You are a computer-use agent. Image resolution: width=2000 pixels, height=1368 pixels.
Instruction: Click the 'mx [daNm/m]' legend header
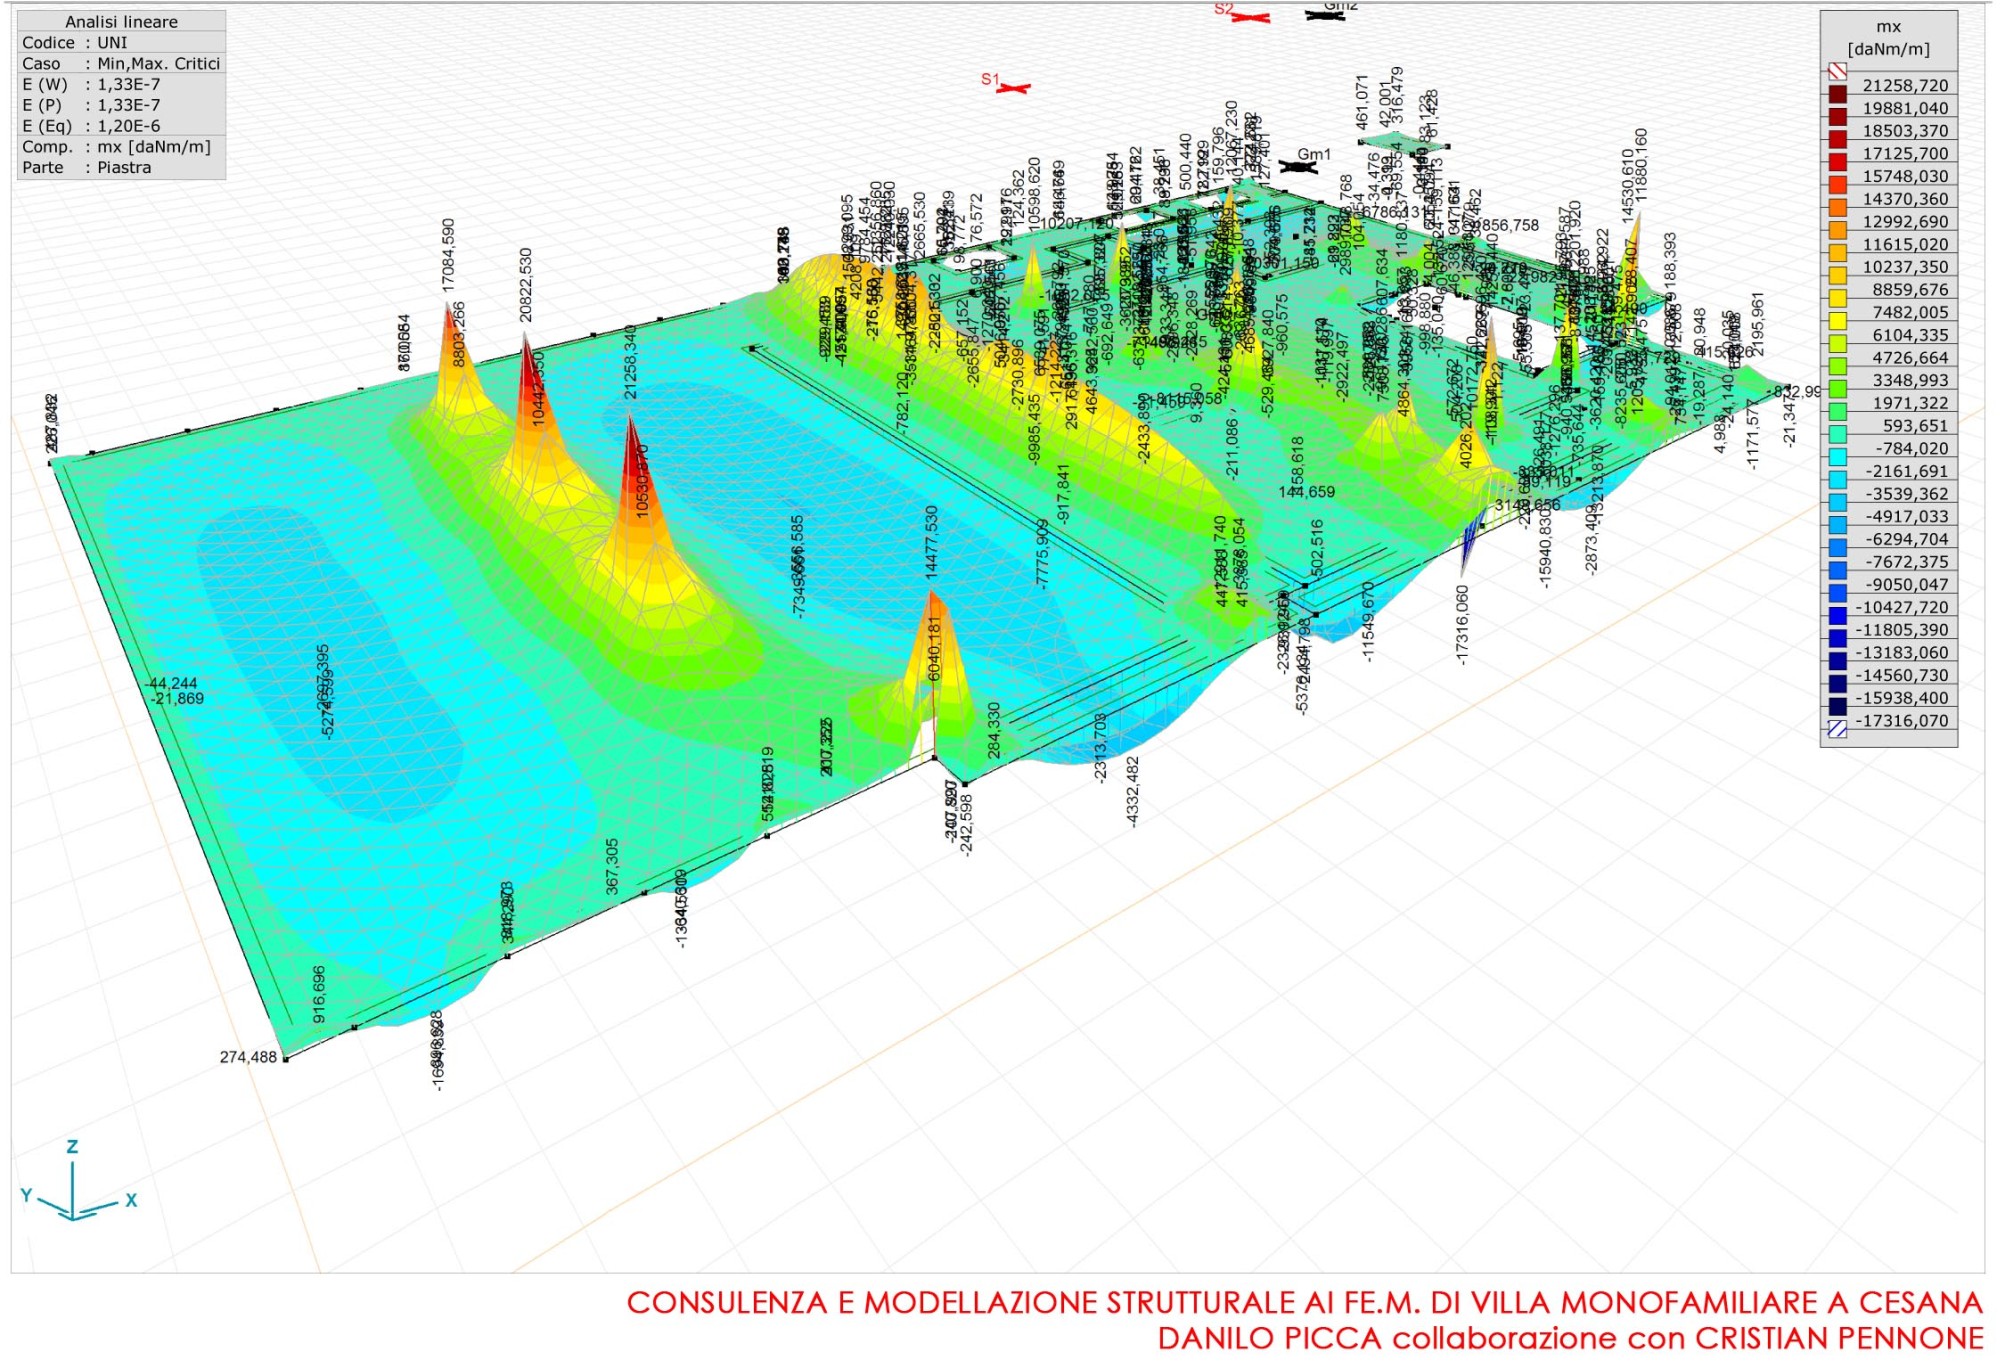click(x=1888, y=38)
